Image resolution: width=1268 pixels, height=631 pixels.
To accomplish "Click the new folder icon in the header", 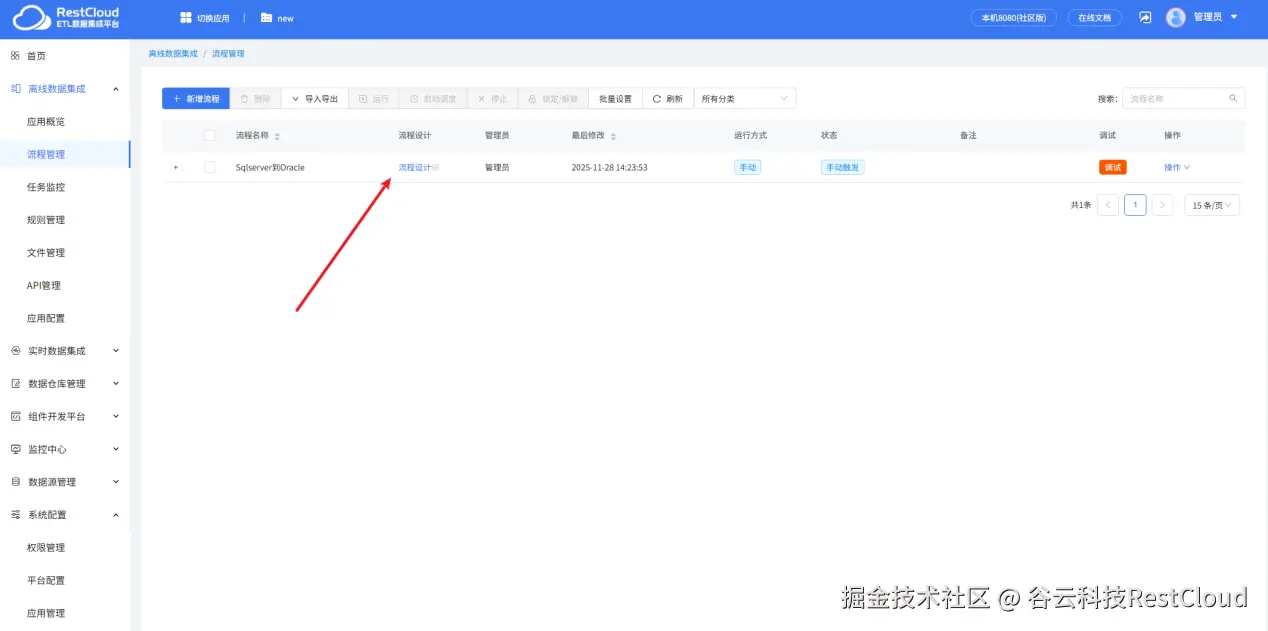I will point(266,18).
